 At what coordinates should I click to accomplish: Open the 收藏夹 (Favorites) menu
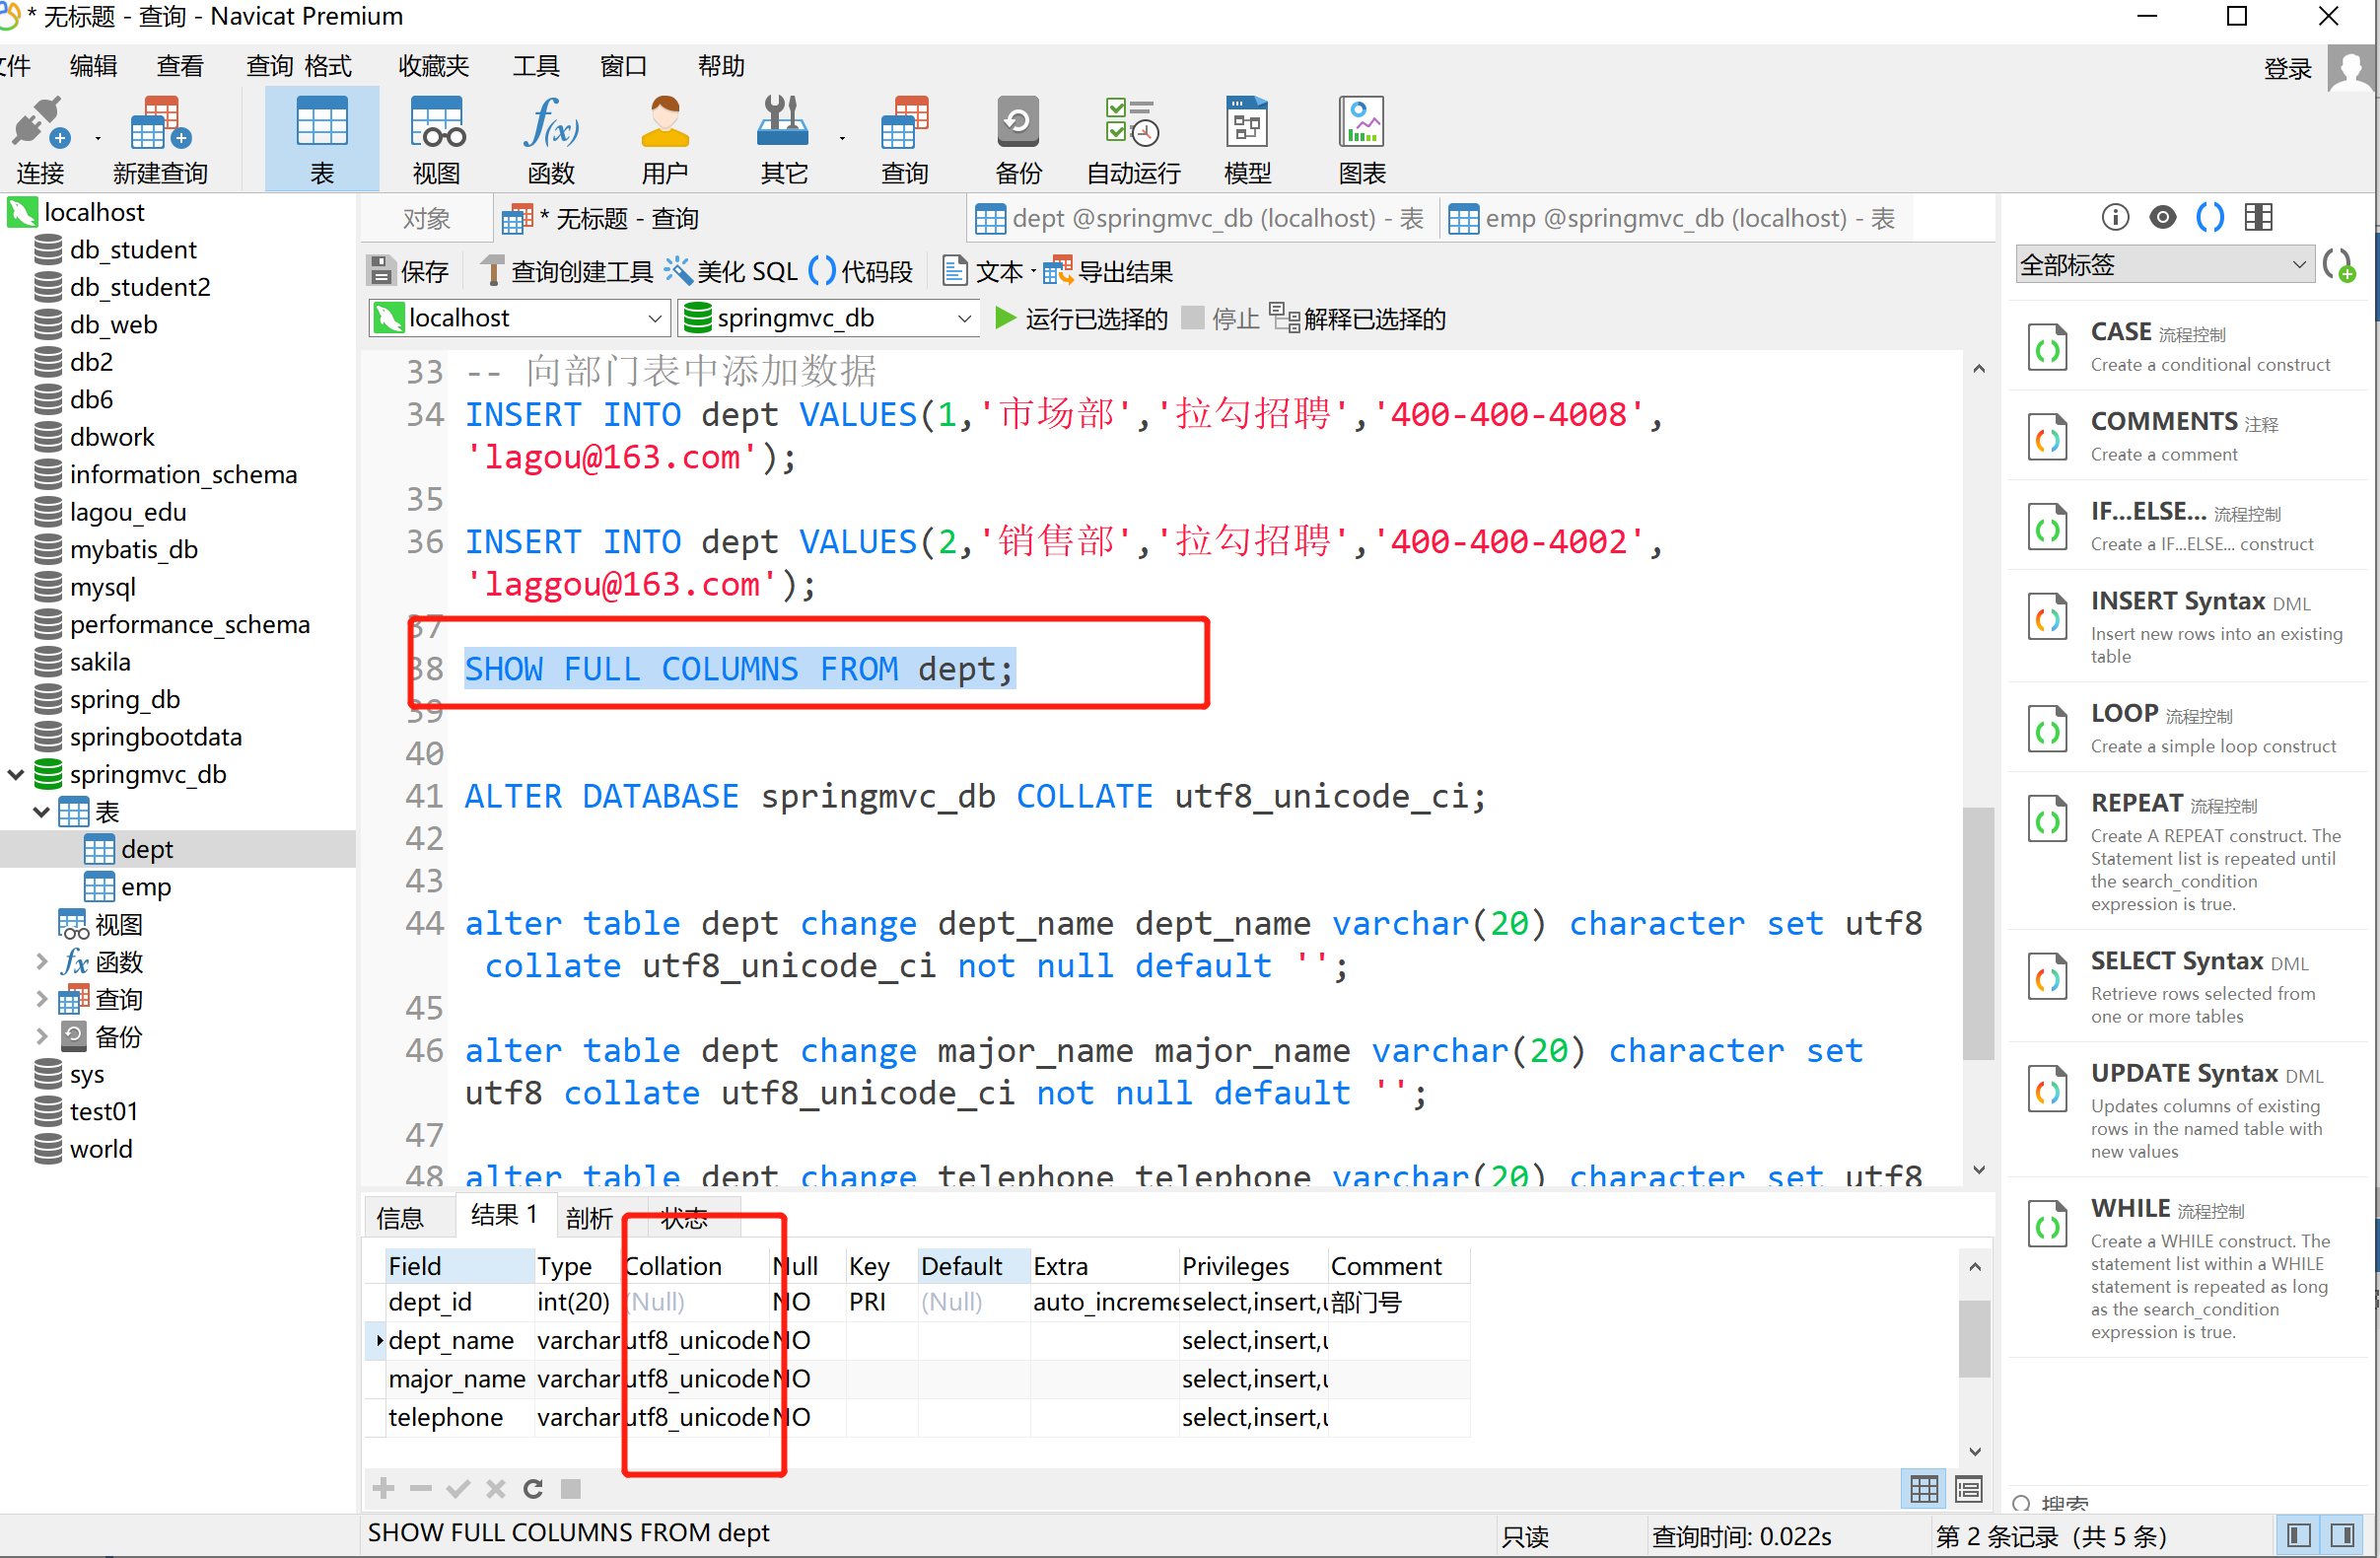pos(432,66)
